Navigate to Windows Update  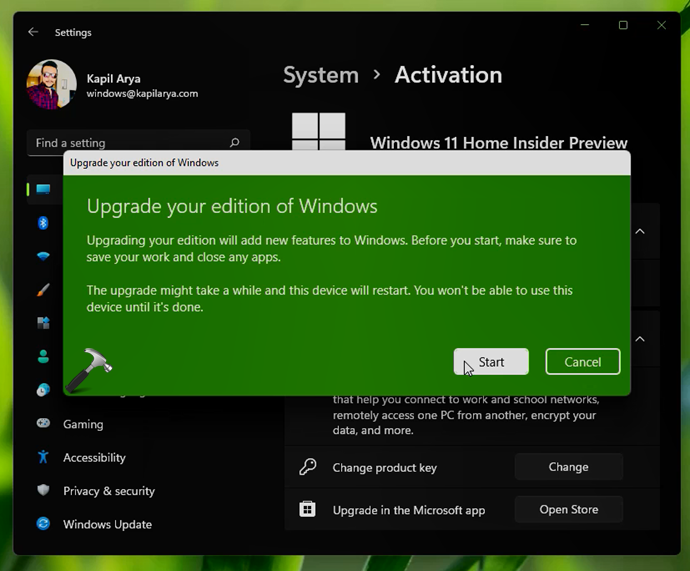pos(106,524)
